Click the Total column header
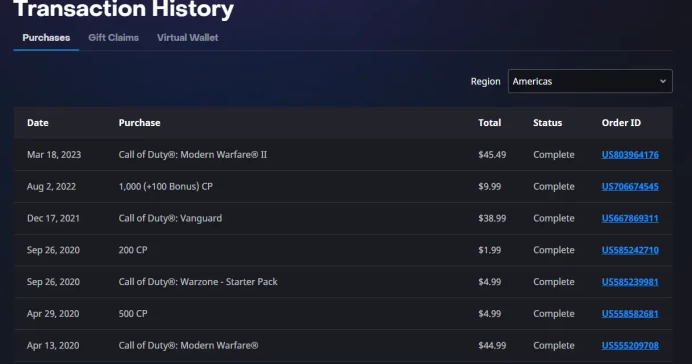This screenshot has height=364, width=692. (x=489, y=123)
